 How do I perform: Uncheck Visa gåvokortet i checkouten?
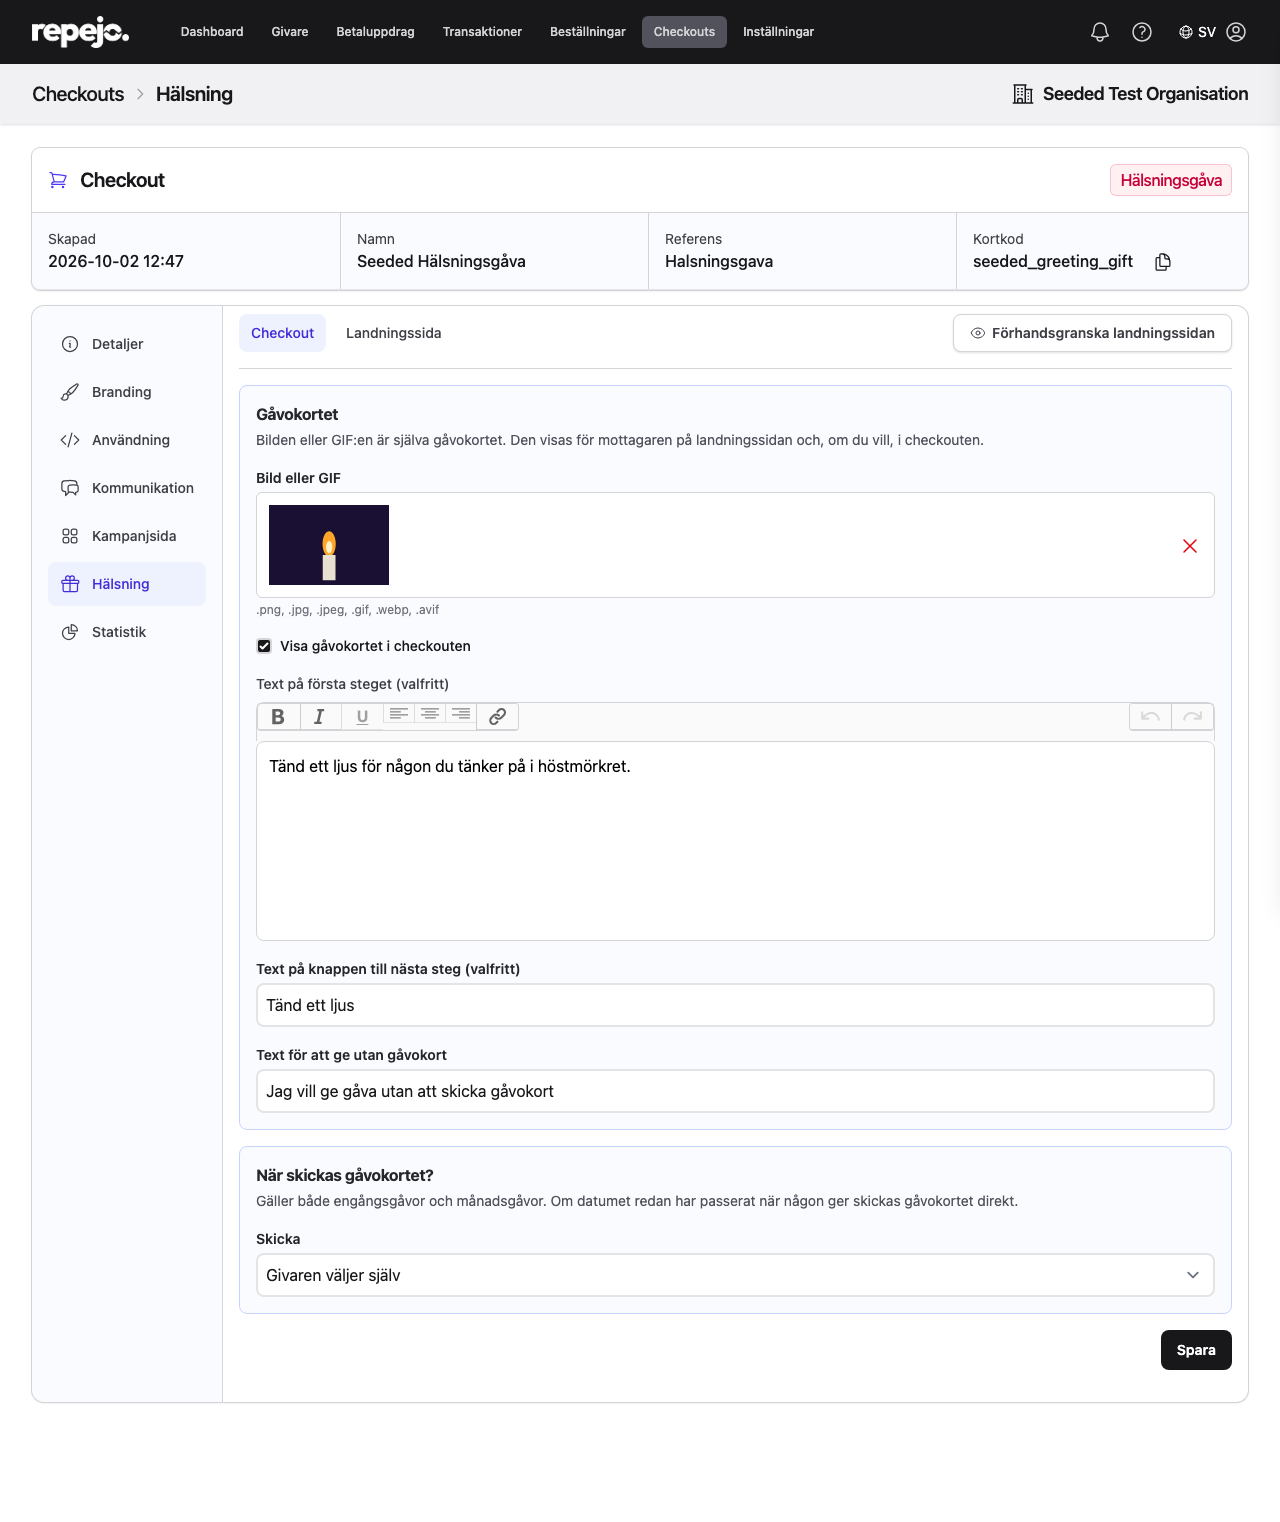pyautogui.click(x=264, y=646)
